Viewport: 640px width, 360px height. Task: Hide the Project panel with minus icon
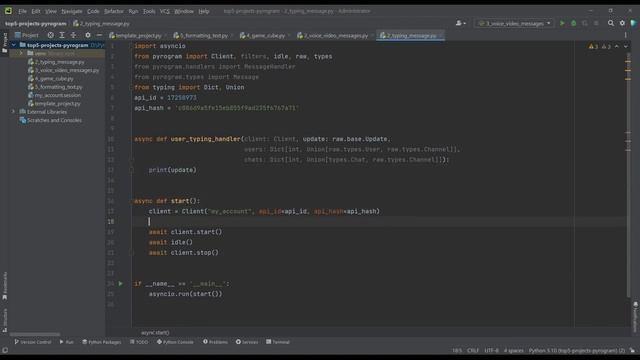(x=99, y=36)
